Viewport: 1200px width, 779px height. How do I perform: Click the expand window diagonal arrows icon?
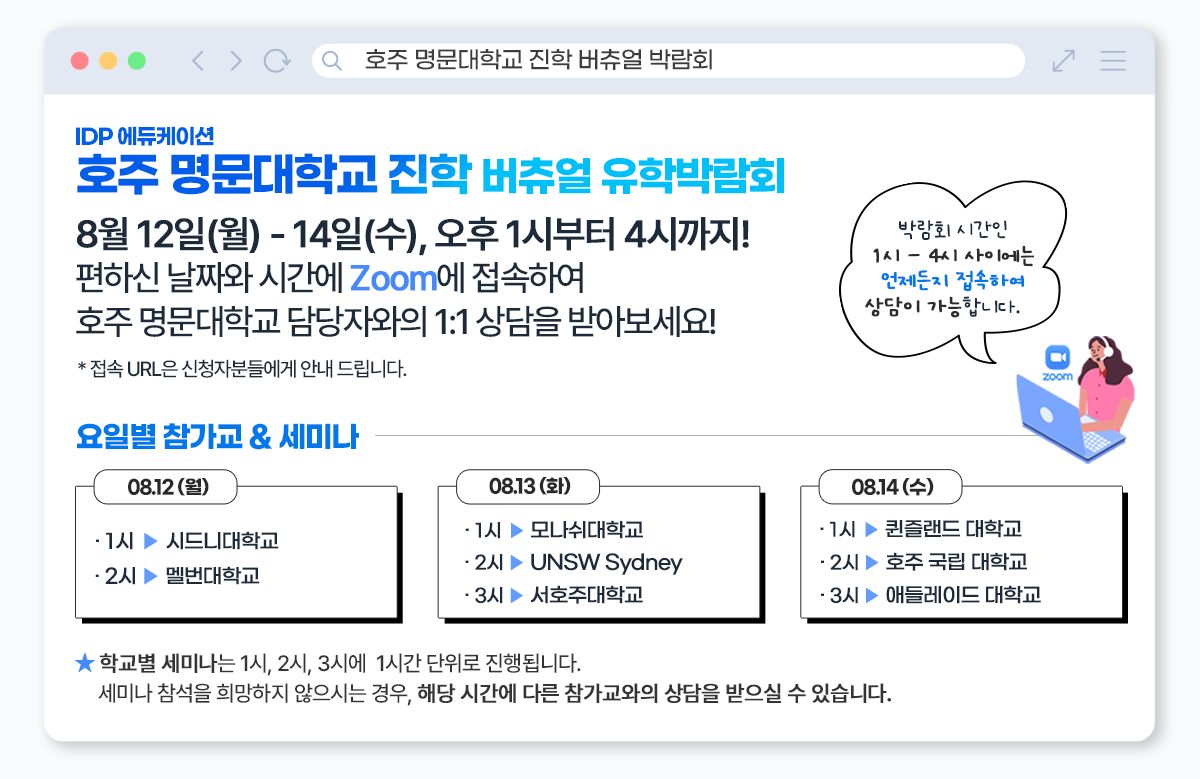pyautogui.click(x=1063, y=61)
